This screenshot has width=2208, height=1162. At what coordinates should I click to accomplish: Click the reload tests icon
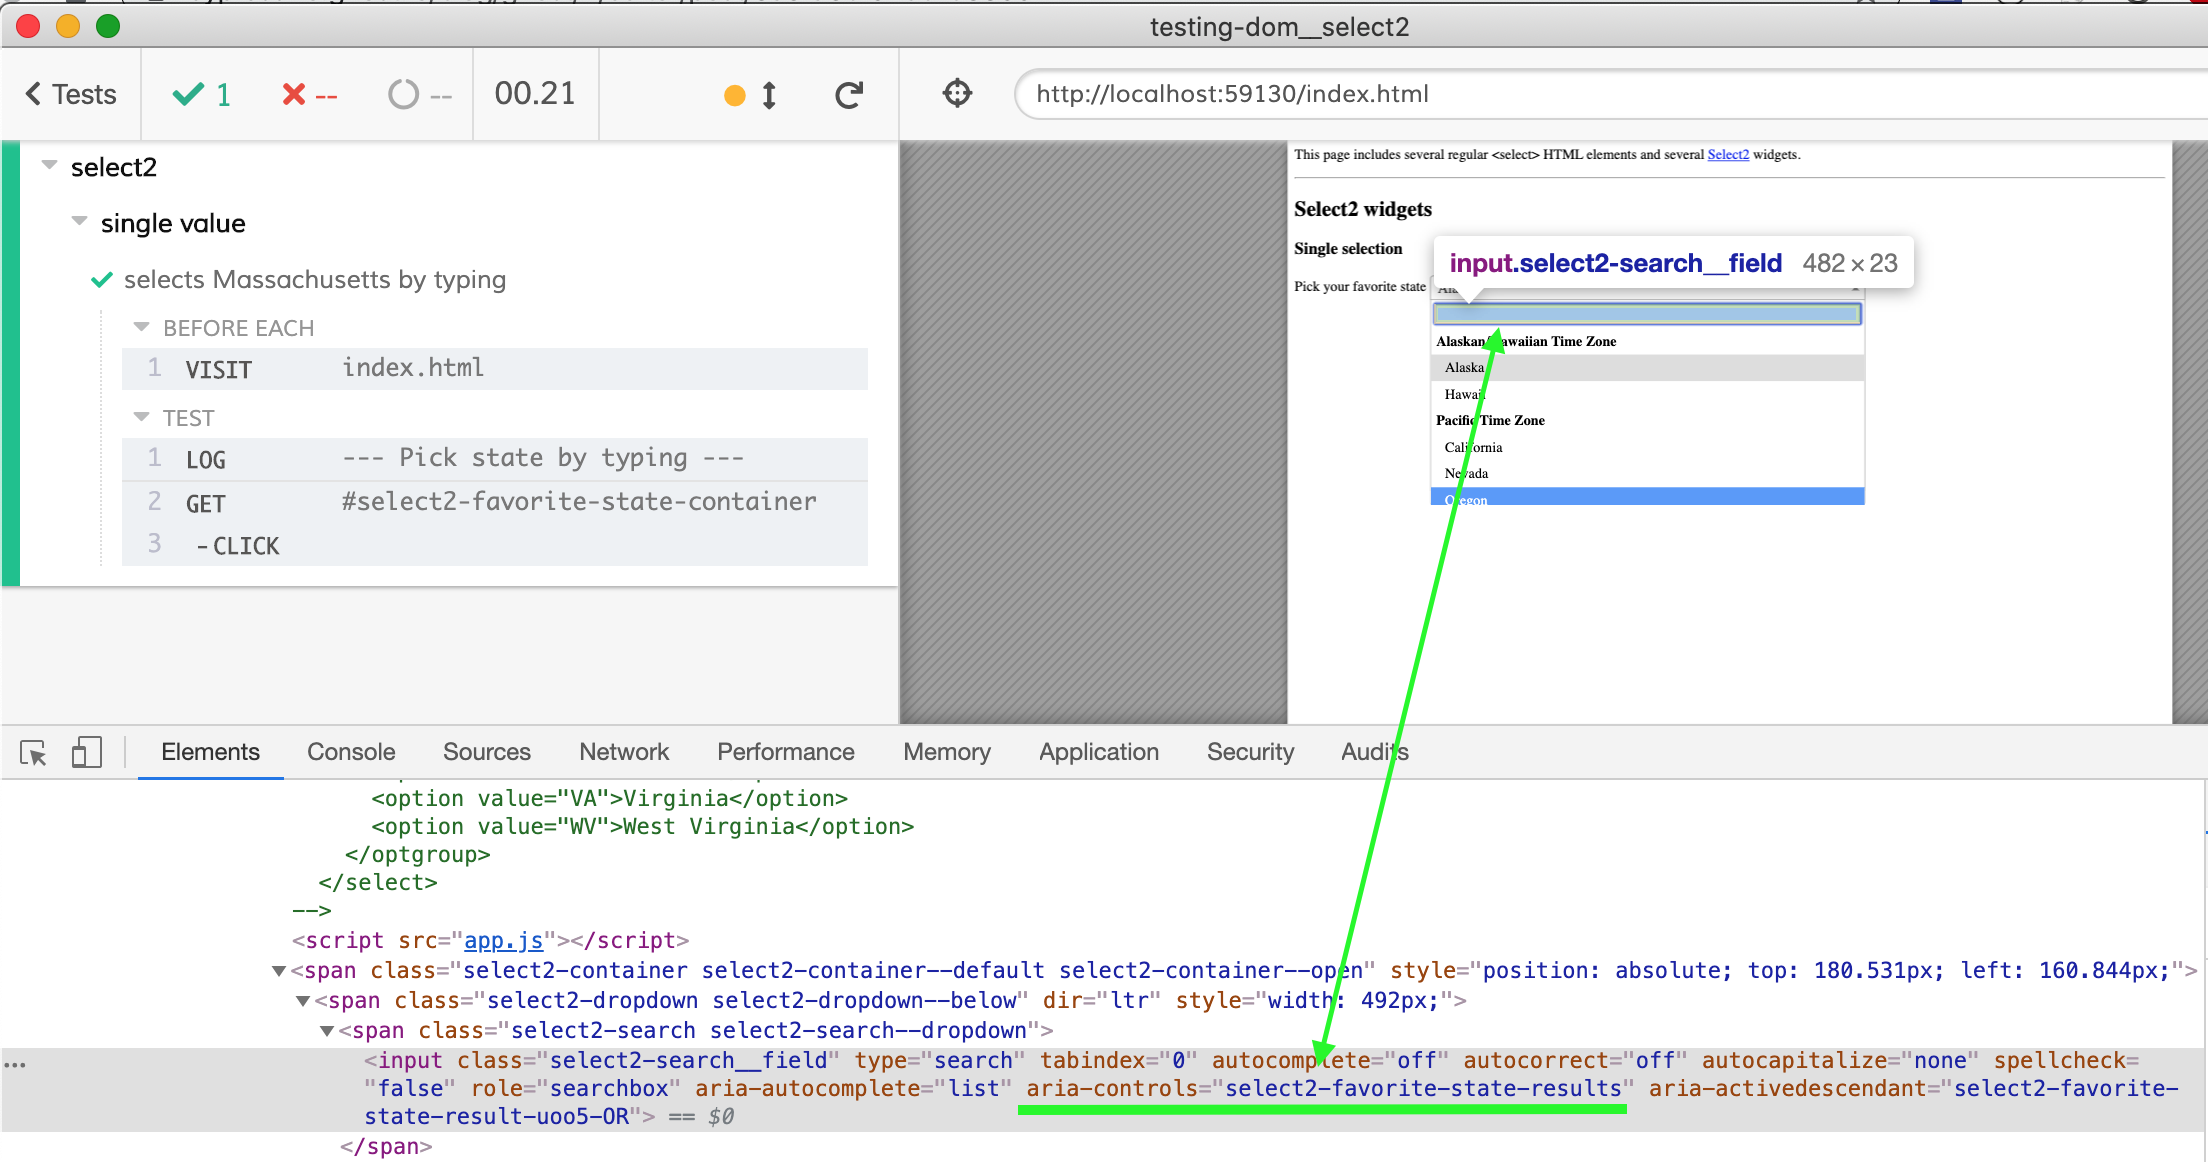click(849, 95)
